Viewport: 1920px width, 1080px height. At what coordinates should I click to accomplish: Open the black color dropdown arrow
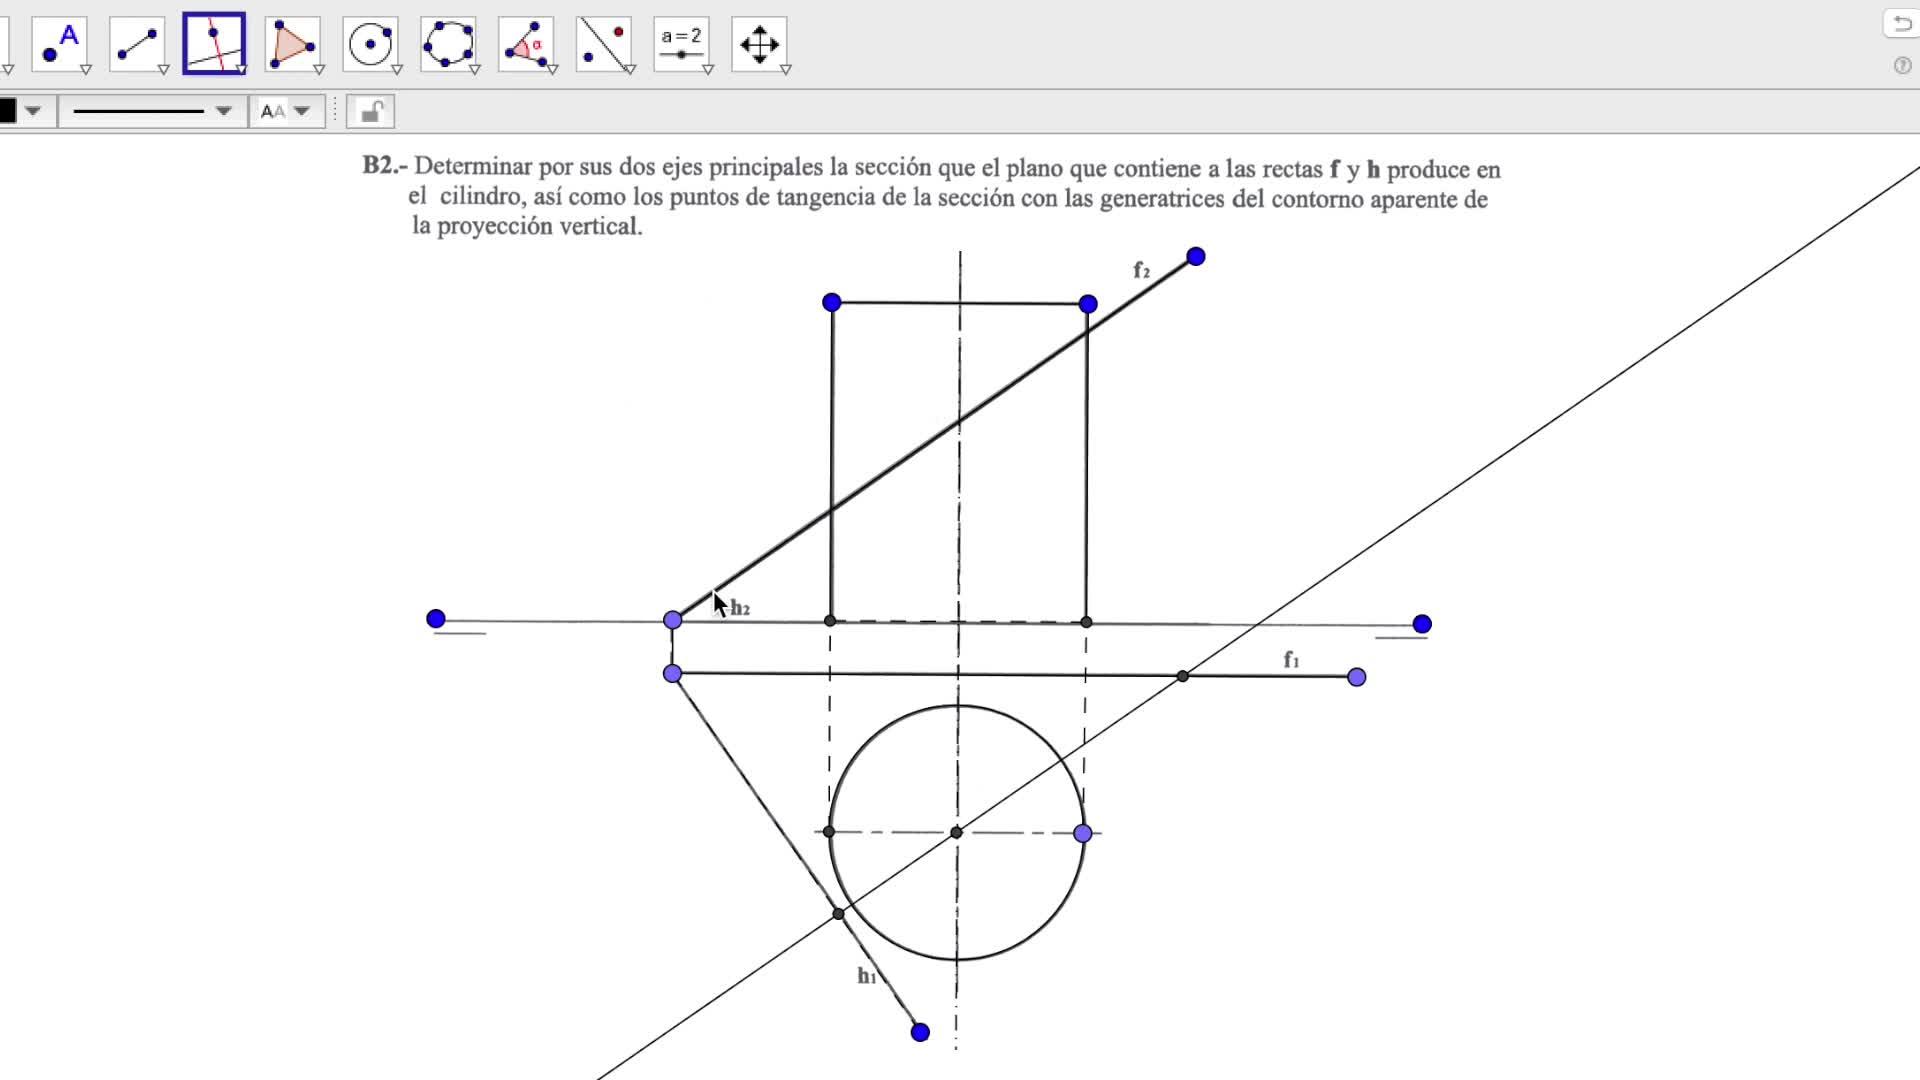33,111
